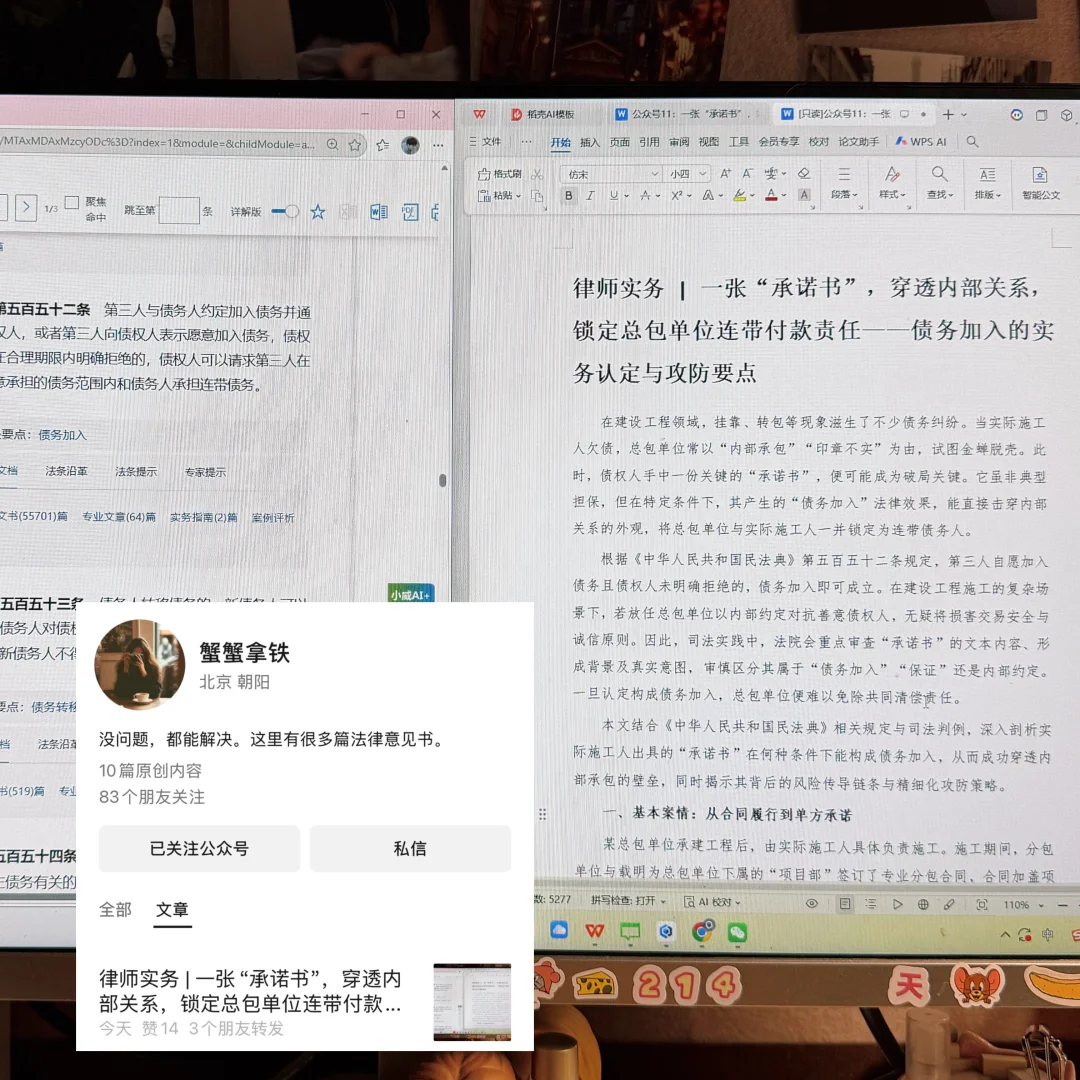
Task: Click the Character Shading A icon
Action: pos(804,196)
